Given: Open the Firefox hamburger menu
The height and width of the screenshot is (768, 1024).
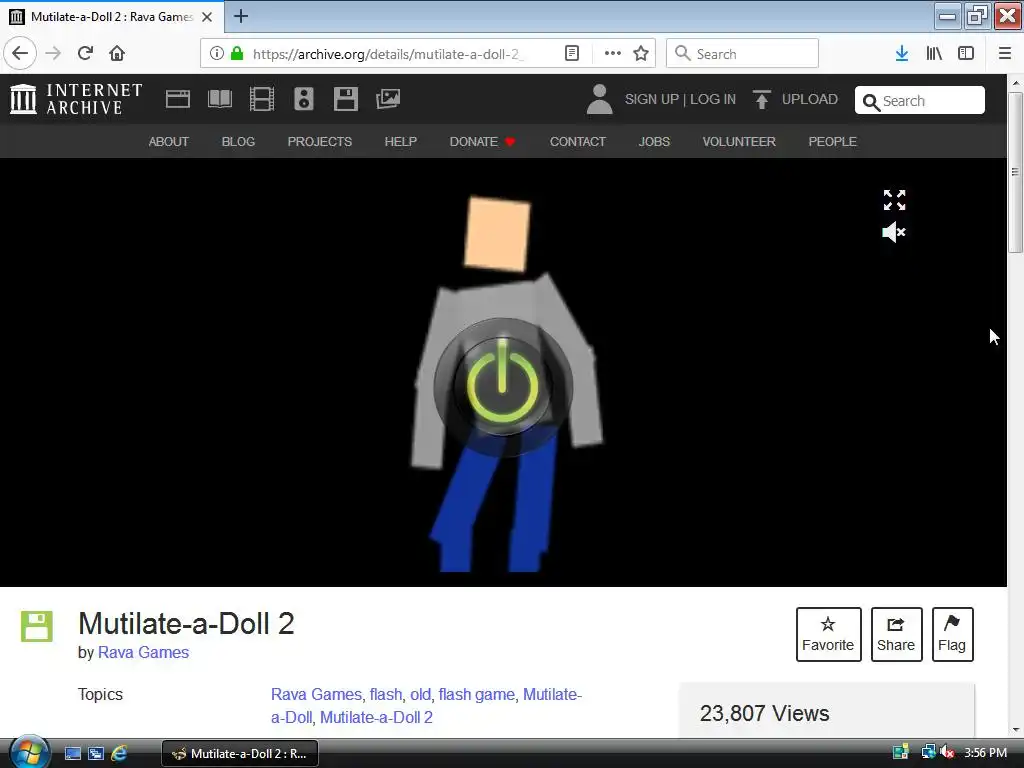Looking at the screenshot, I should click(1005, 54).
